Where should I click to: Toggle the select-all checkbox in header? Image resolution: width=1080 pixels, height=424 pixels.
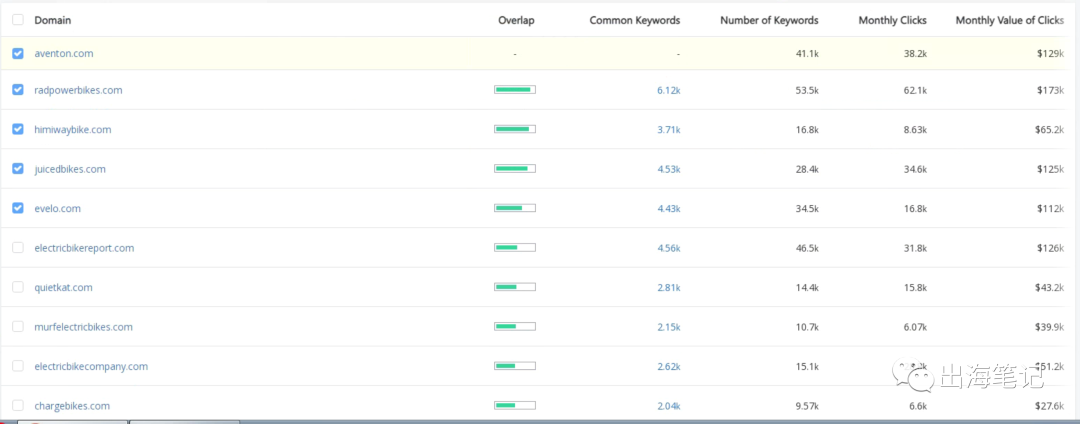tap(18, 20)
